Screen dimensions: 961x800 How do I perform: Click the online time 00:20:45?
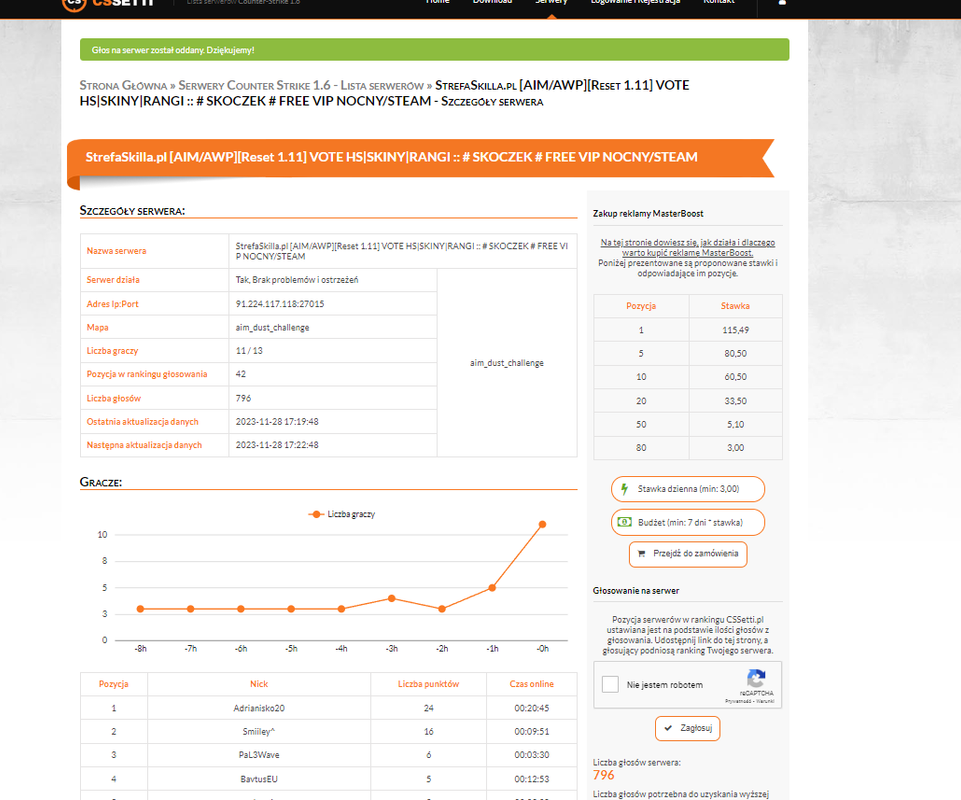point(531,708)
